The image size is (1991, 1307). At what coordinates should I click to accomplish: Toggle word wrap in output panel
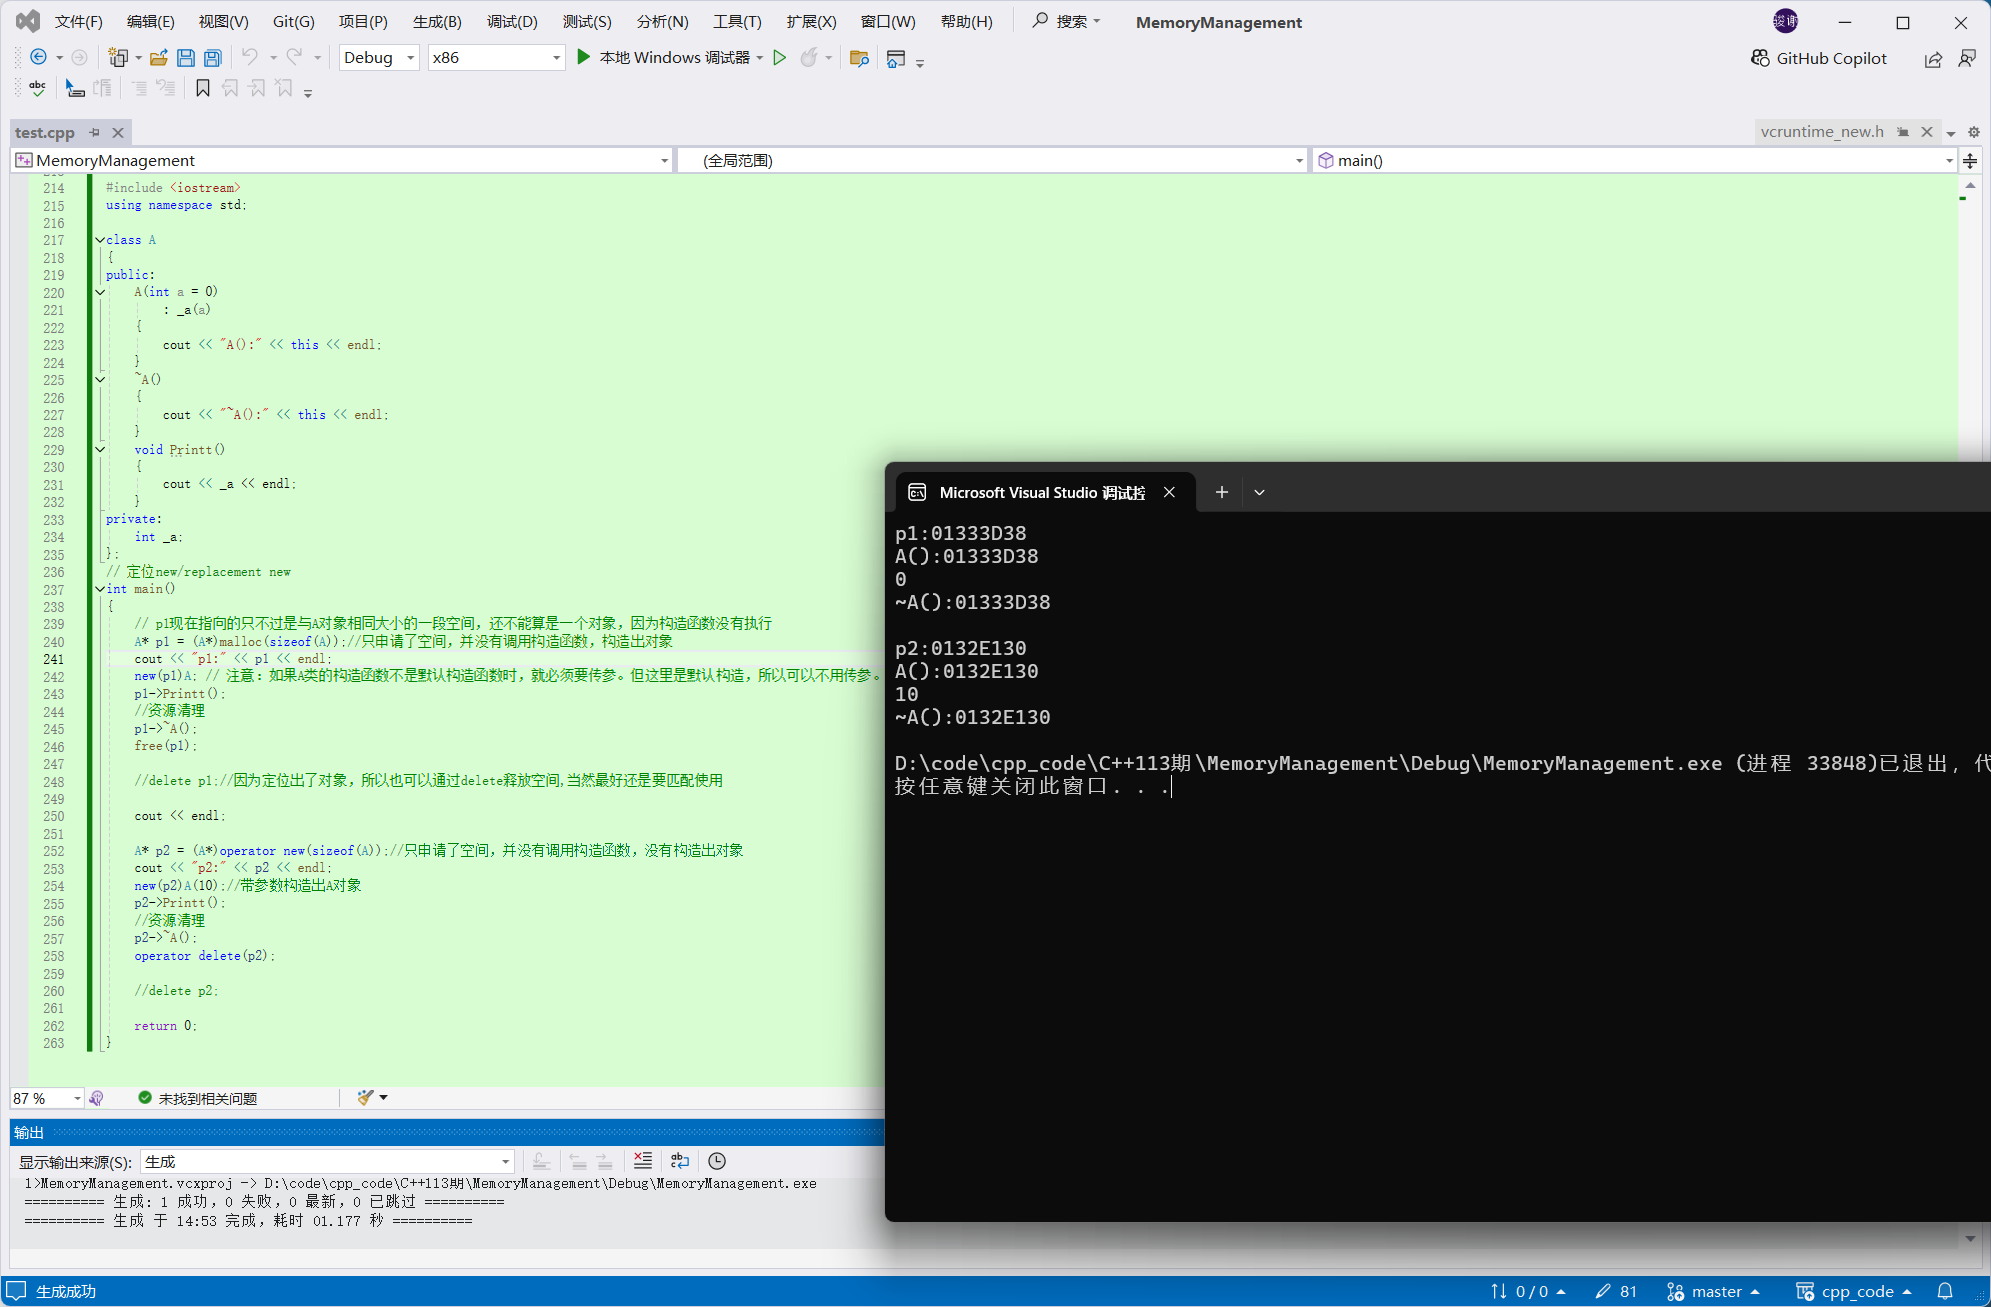680,1161
